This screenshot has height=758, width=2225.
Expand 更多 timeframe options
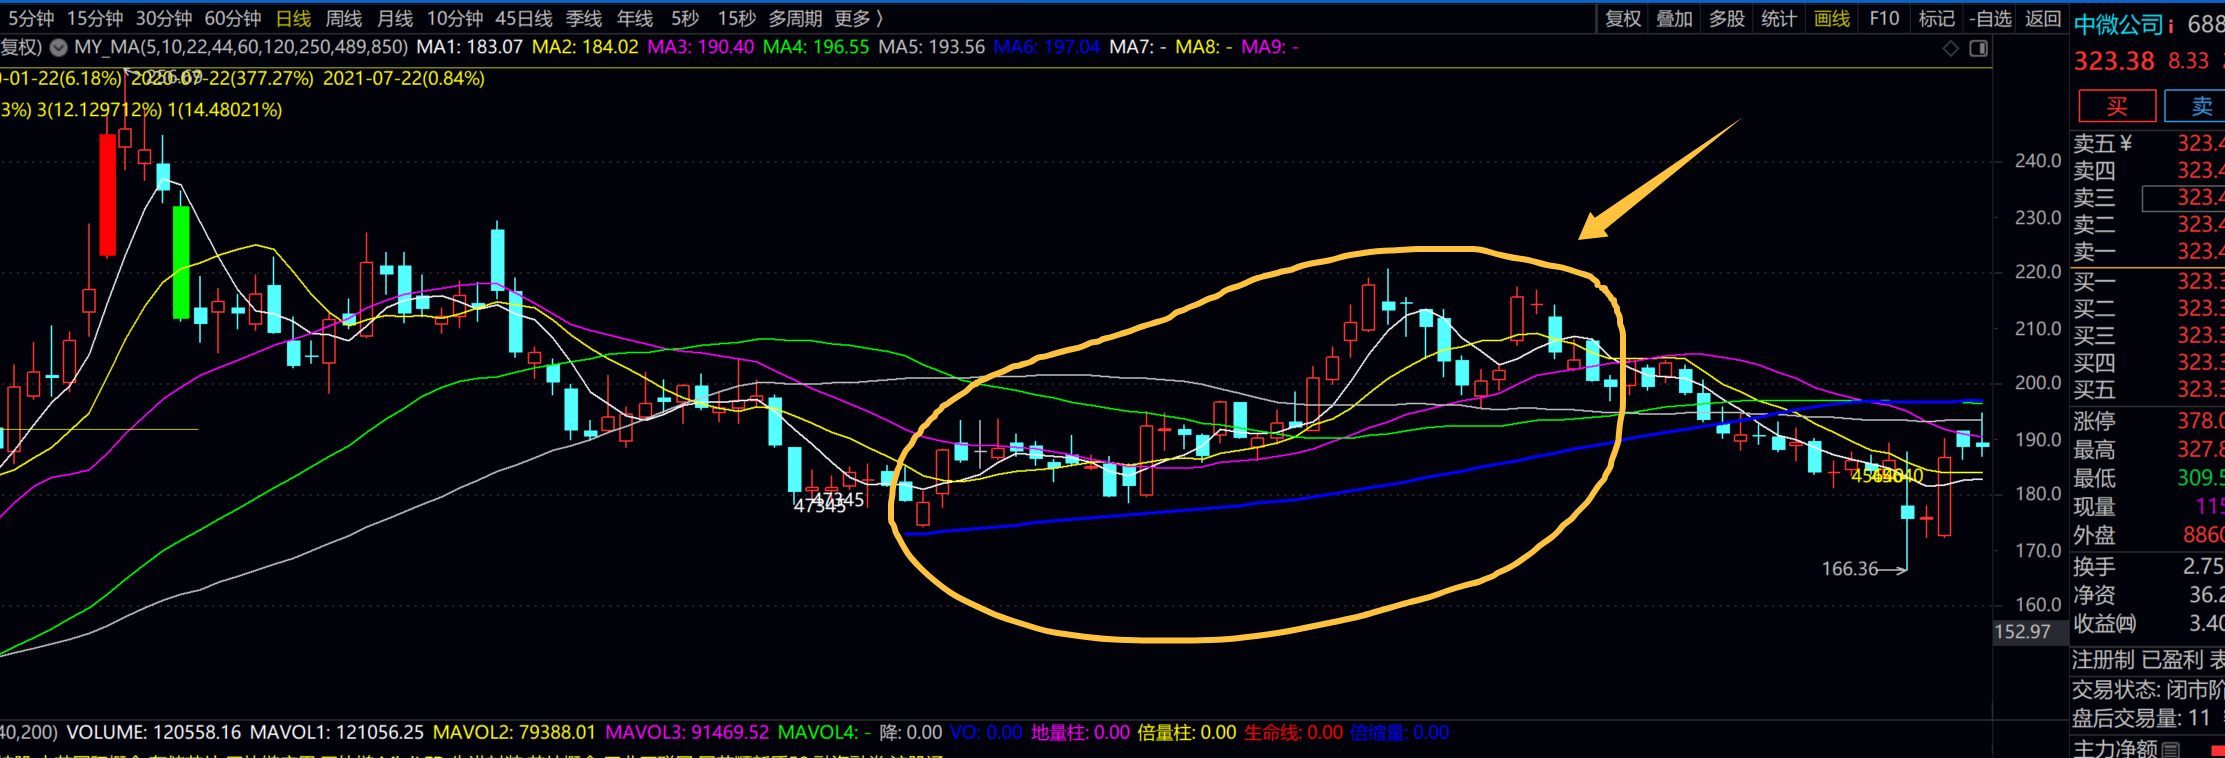(858, 18)
